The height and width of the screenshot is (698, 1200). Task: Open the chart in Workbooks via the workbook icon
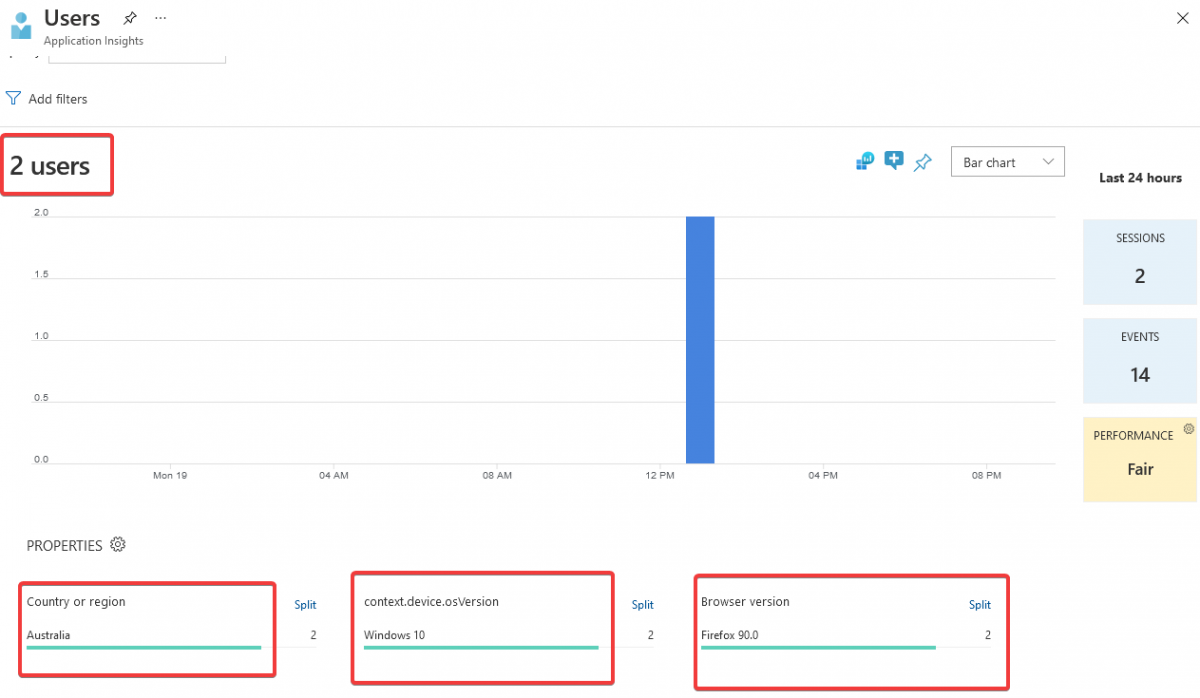(863, 160)
